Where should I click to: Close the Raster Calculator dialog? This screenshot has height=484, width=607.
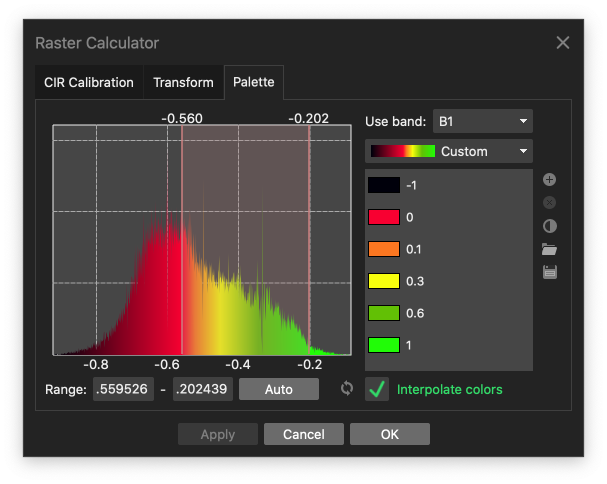coord(563,43)
